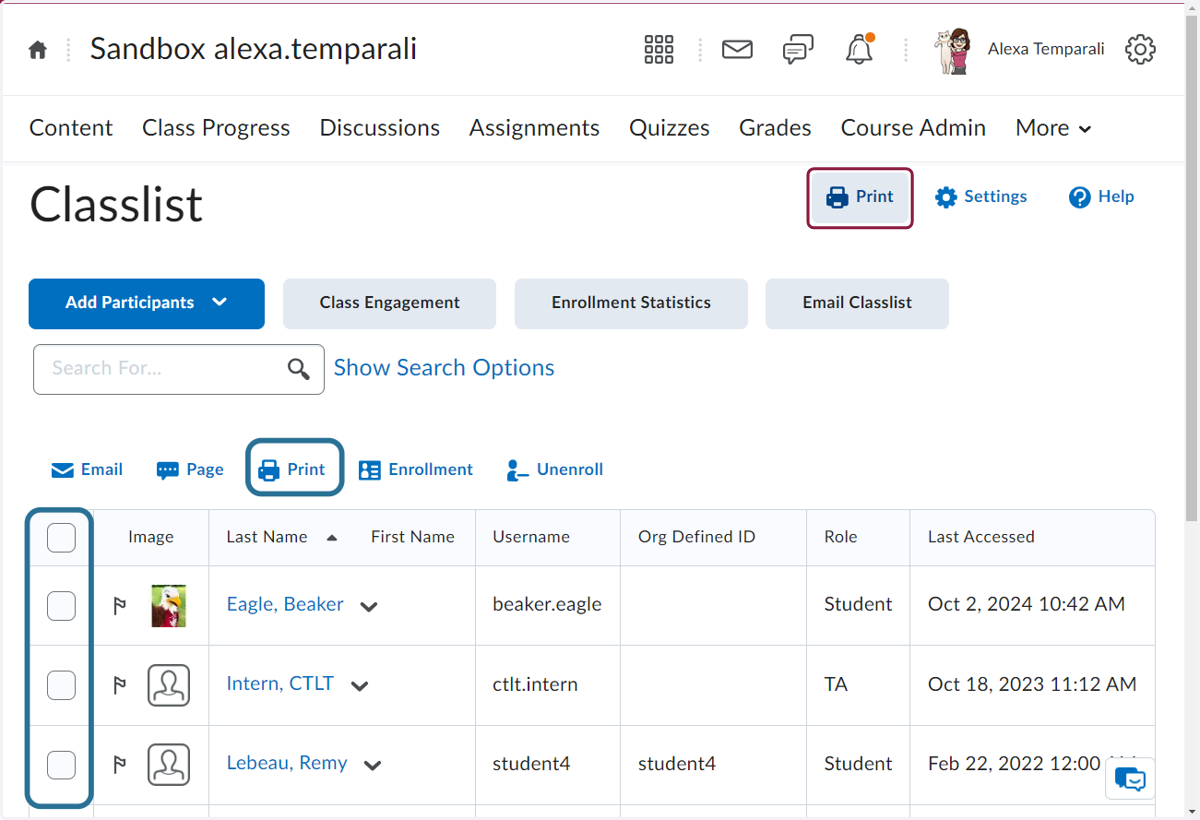Open the Lebeau, Remy name link
The height and width of the screenshot is (820, 1200).
(287, 763)
